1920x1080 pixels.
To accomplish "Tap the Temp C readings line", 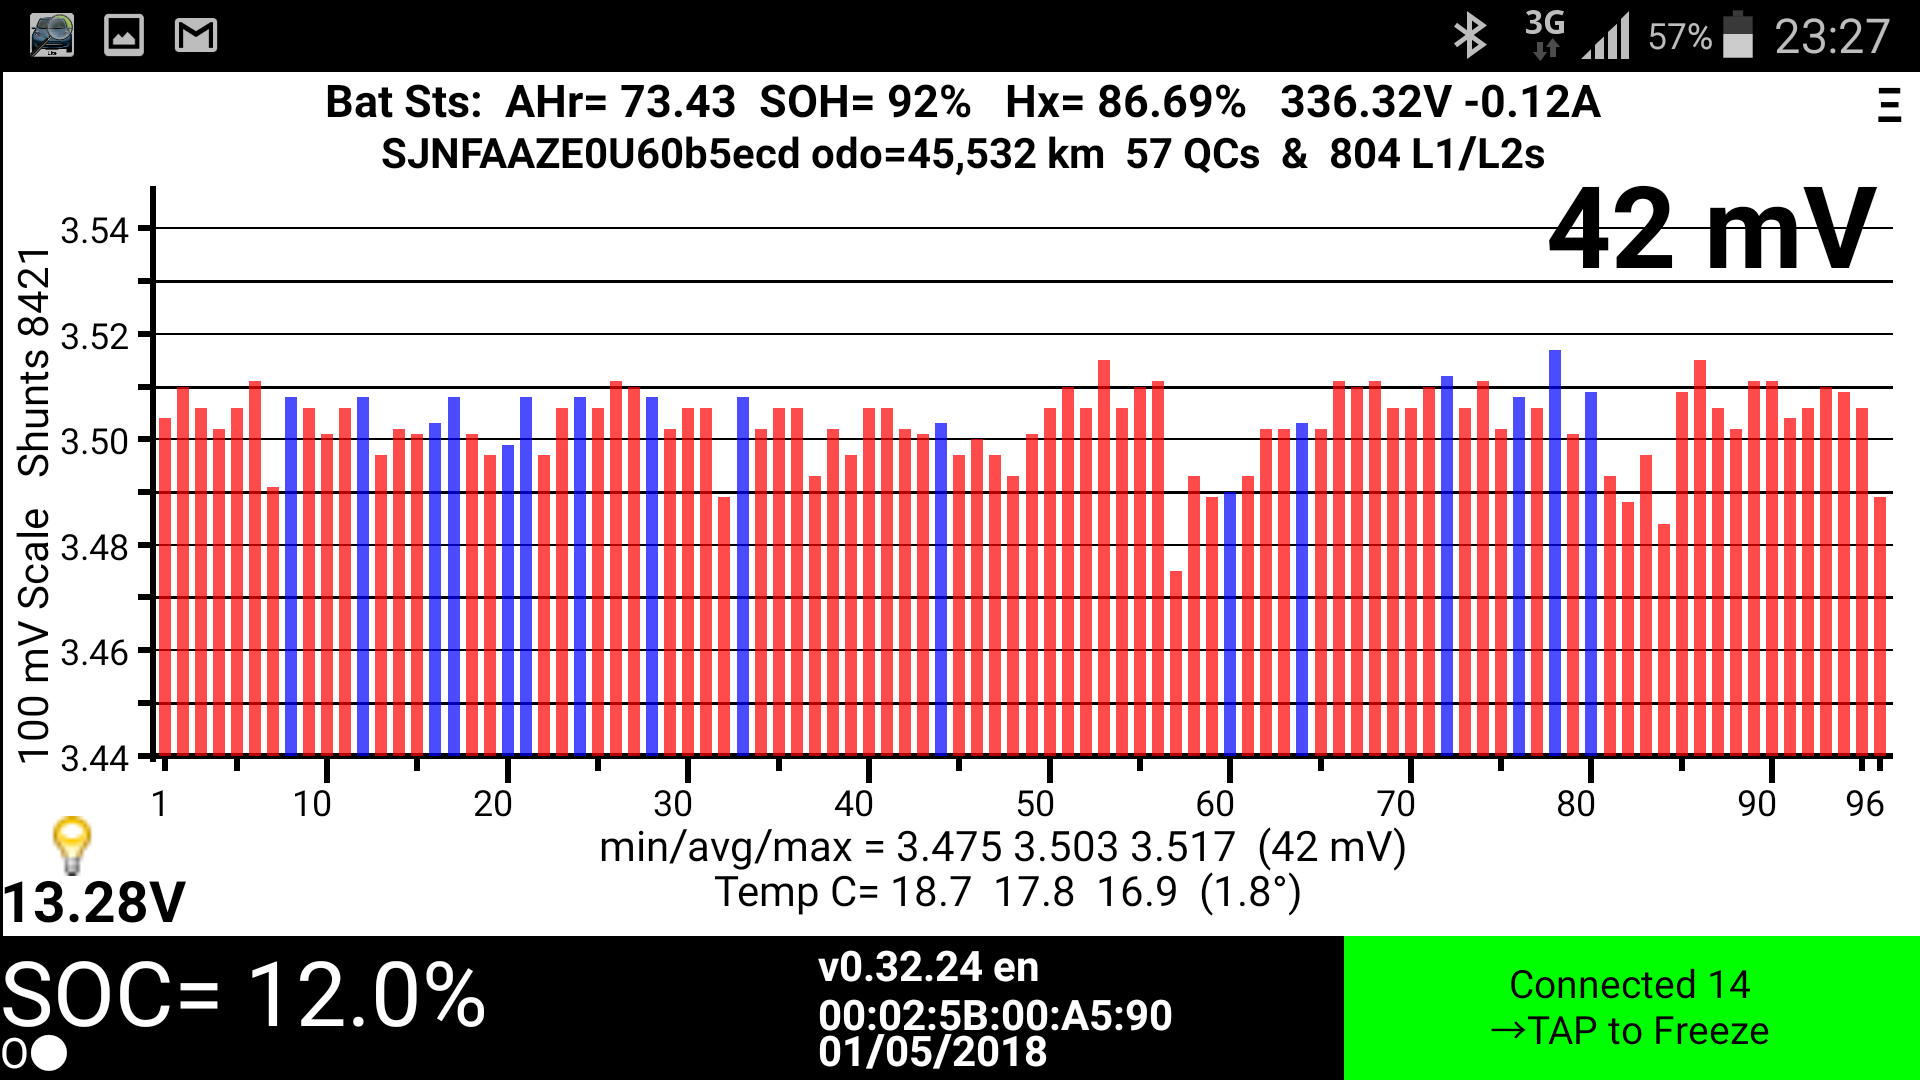I will point(1007,892).
